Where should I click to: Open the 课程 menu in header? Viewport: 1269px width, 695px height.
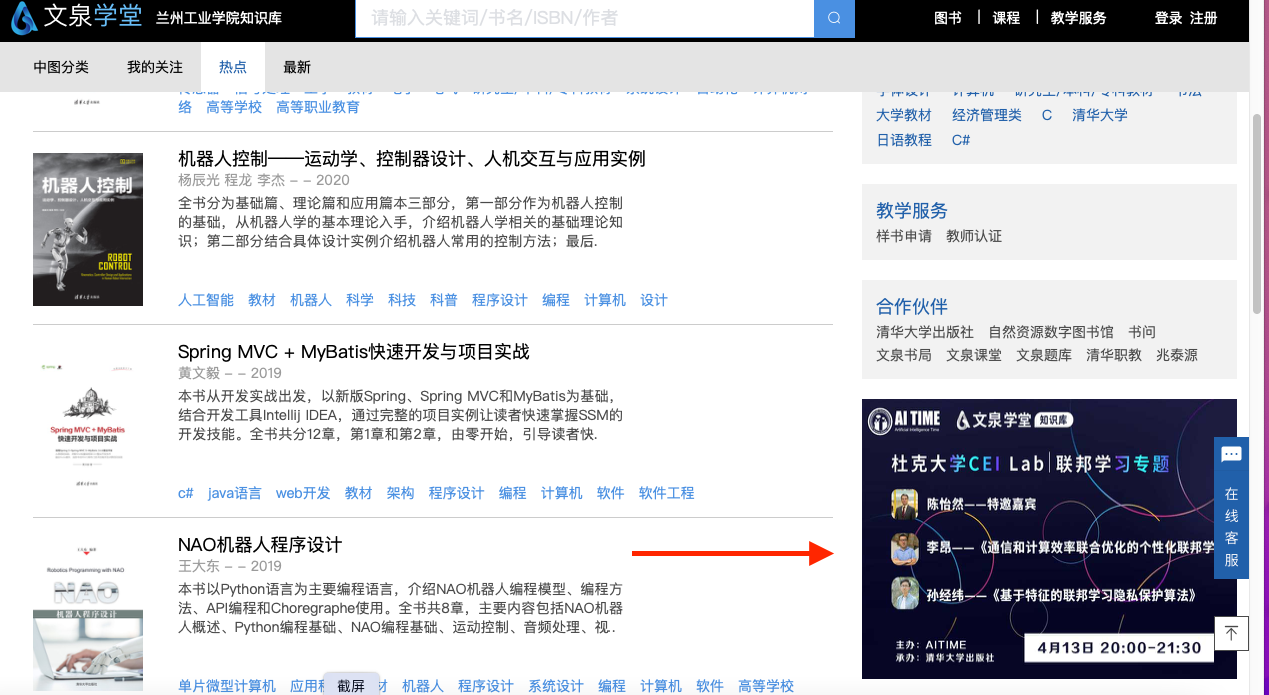click(1006, 18)
